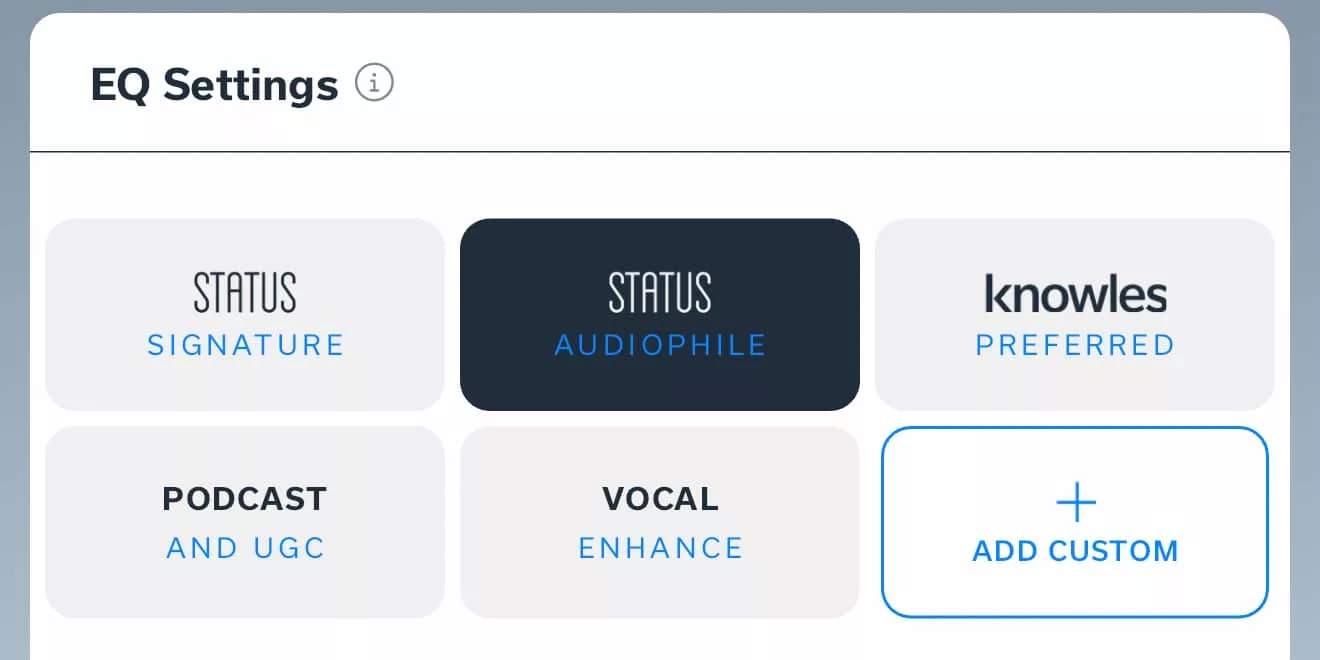Enable the Vocal Enhance preset tile
This screenshot has width=1320, height=660.
660,522
